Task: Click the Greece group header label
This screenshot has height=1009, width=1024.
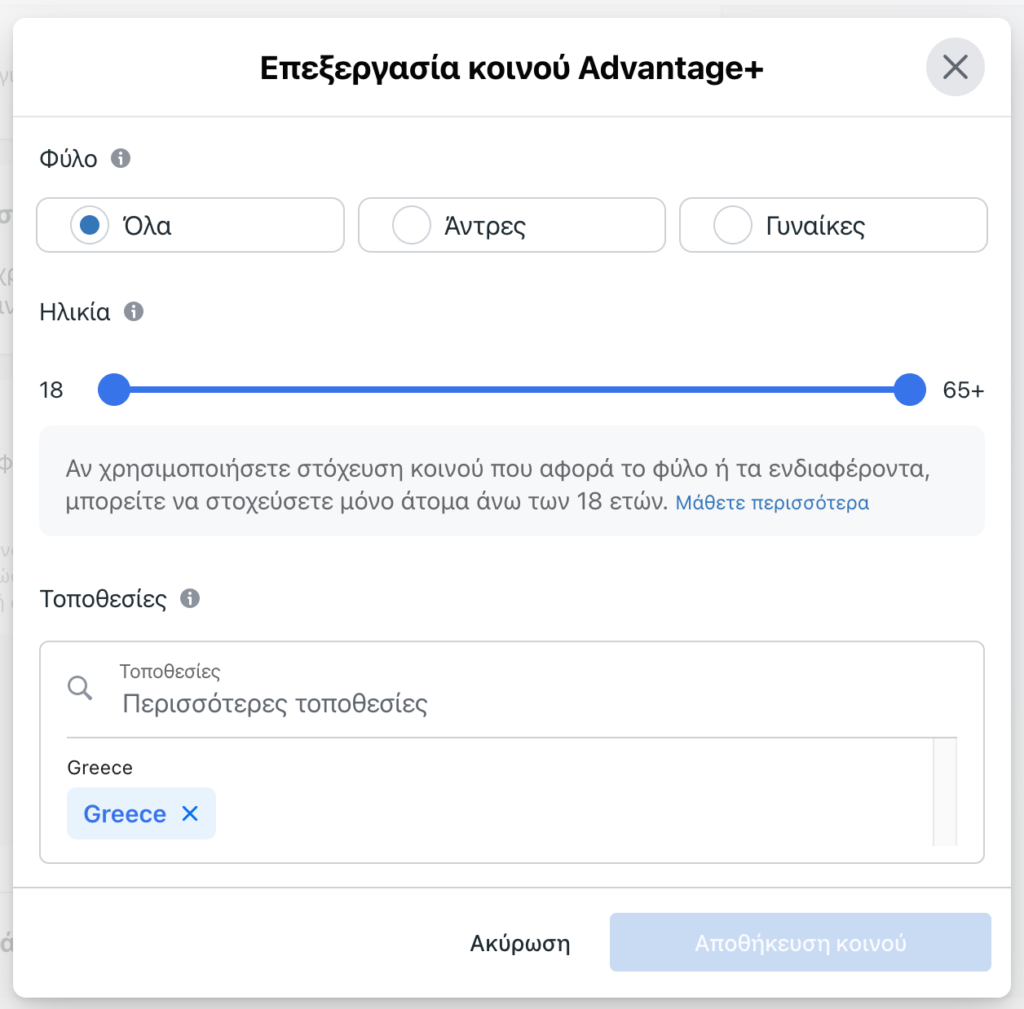Action: click(100, 767)
